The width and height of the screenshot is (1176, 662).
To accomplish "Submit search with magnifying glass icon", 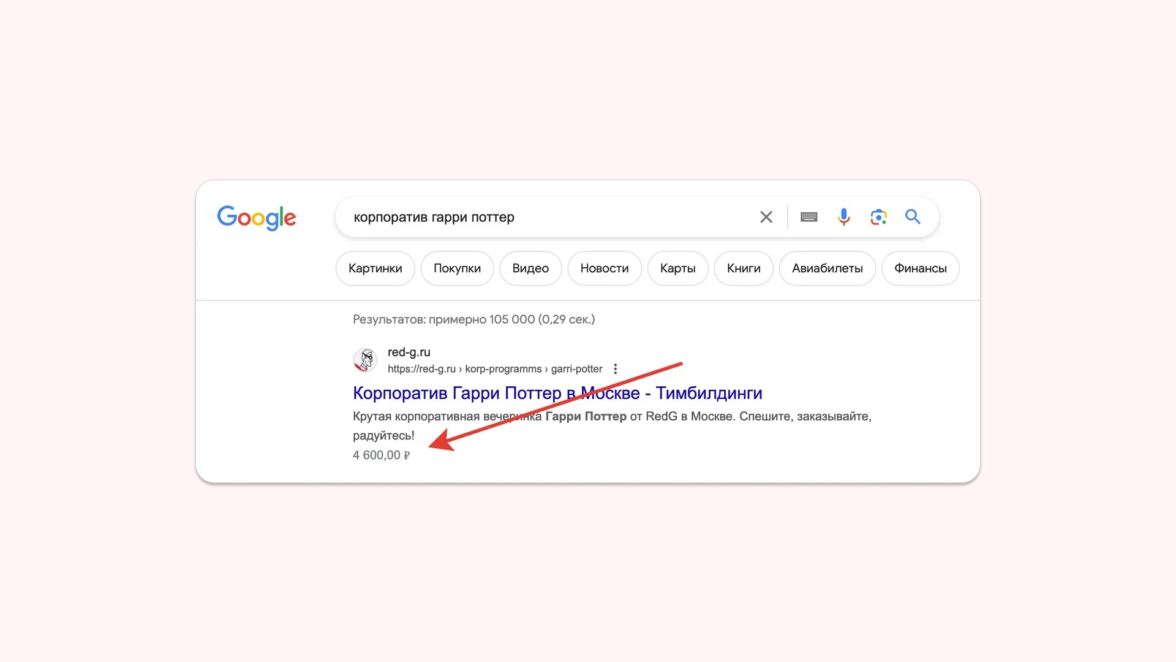I will (x=913, y=217).
